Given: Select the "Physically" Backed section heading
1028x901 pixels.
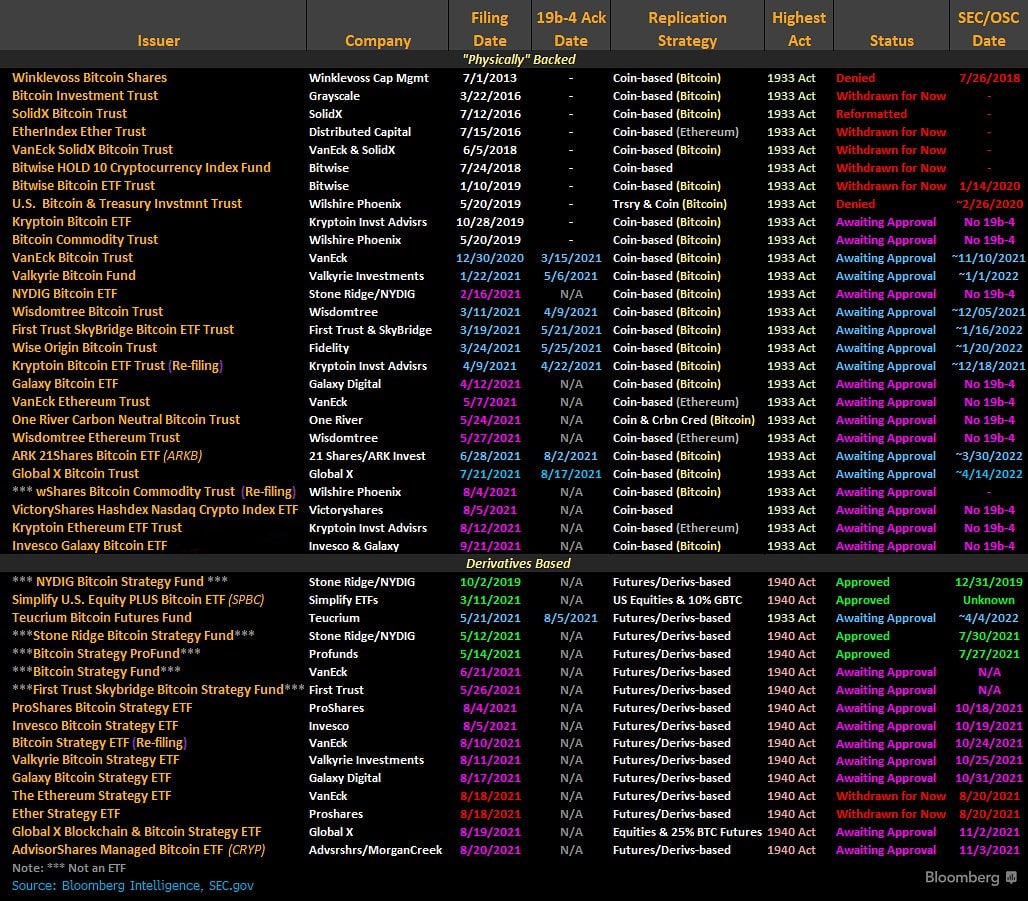Looking at the screenshot, I should [x=519, y=60].
